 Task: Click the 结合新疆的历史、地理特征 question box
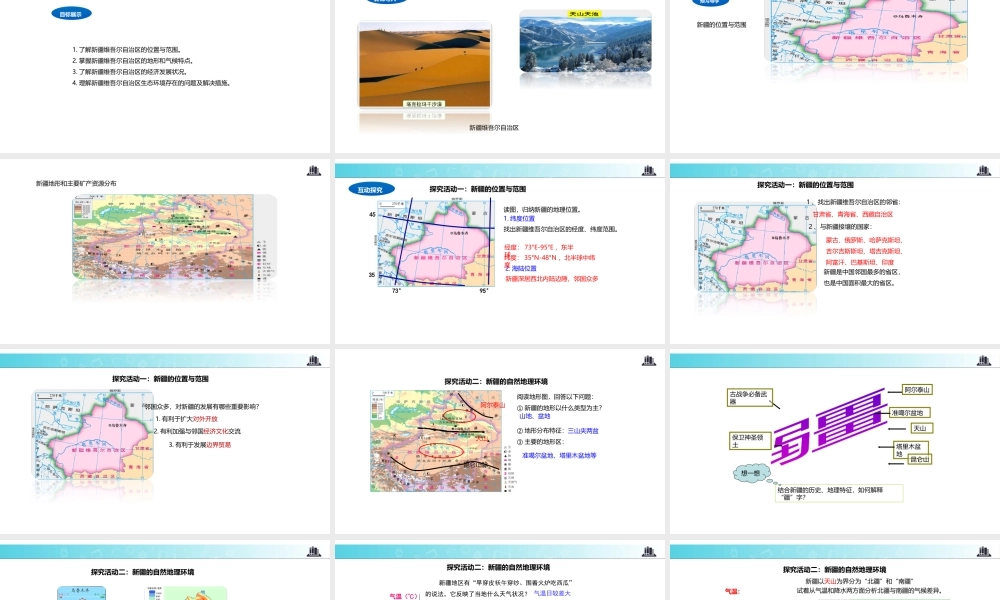tap(839, 493)
